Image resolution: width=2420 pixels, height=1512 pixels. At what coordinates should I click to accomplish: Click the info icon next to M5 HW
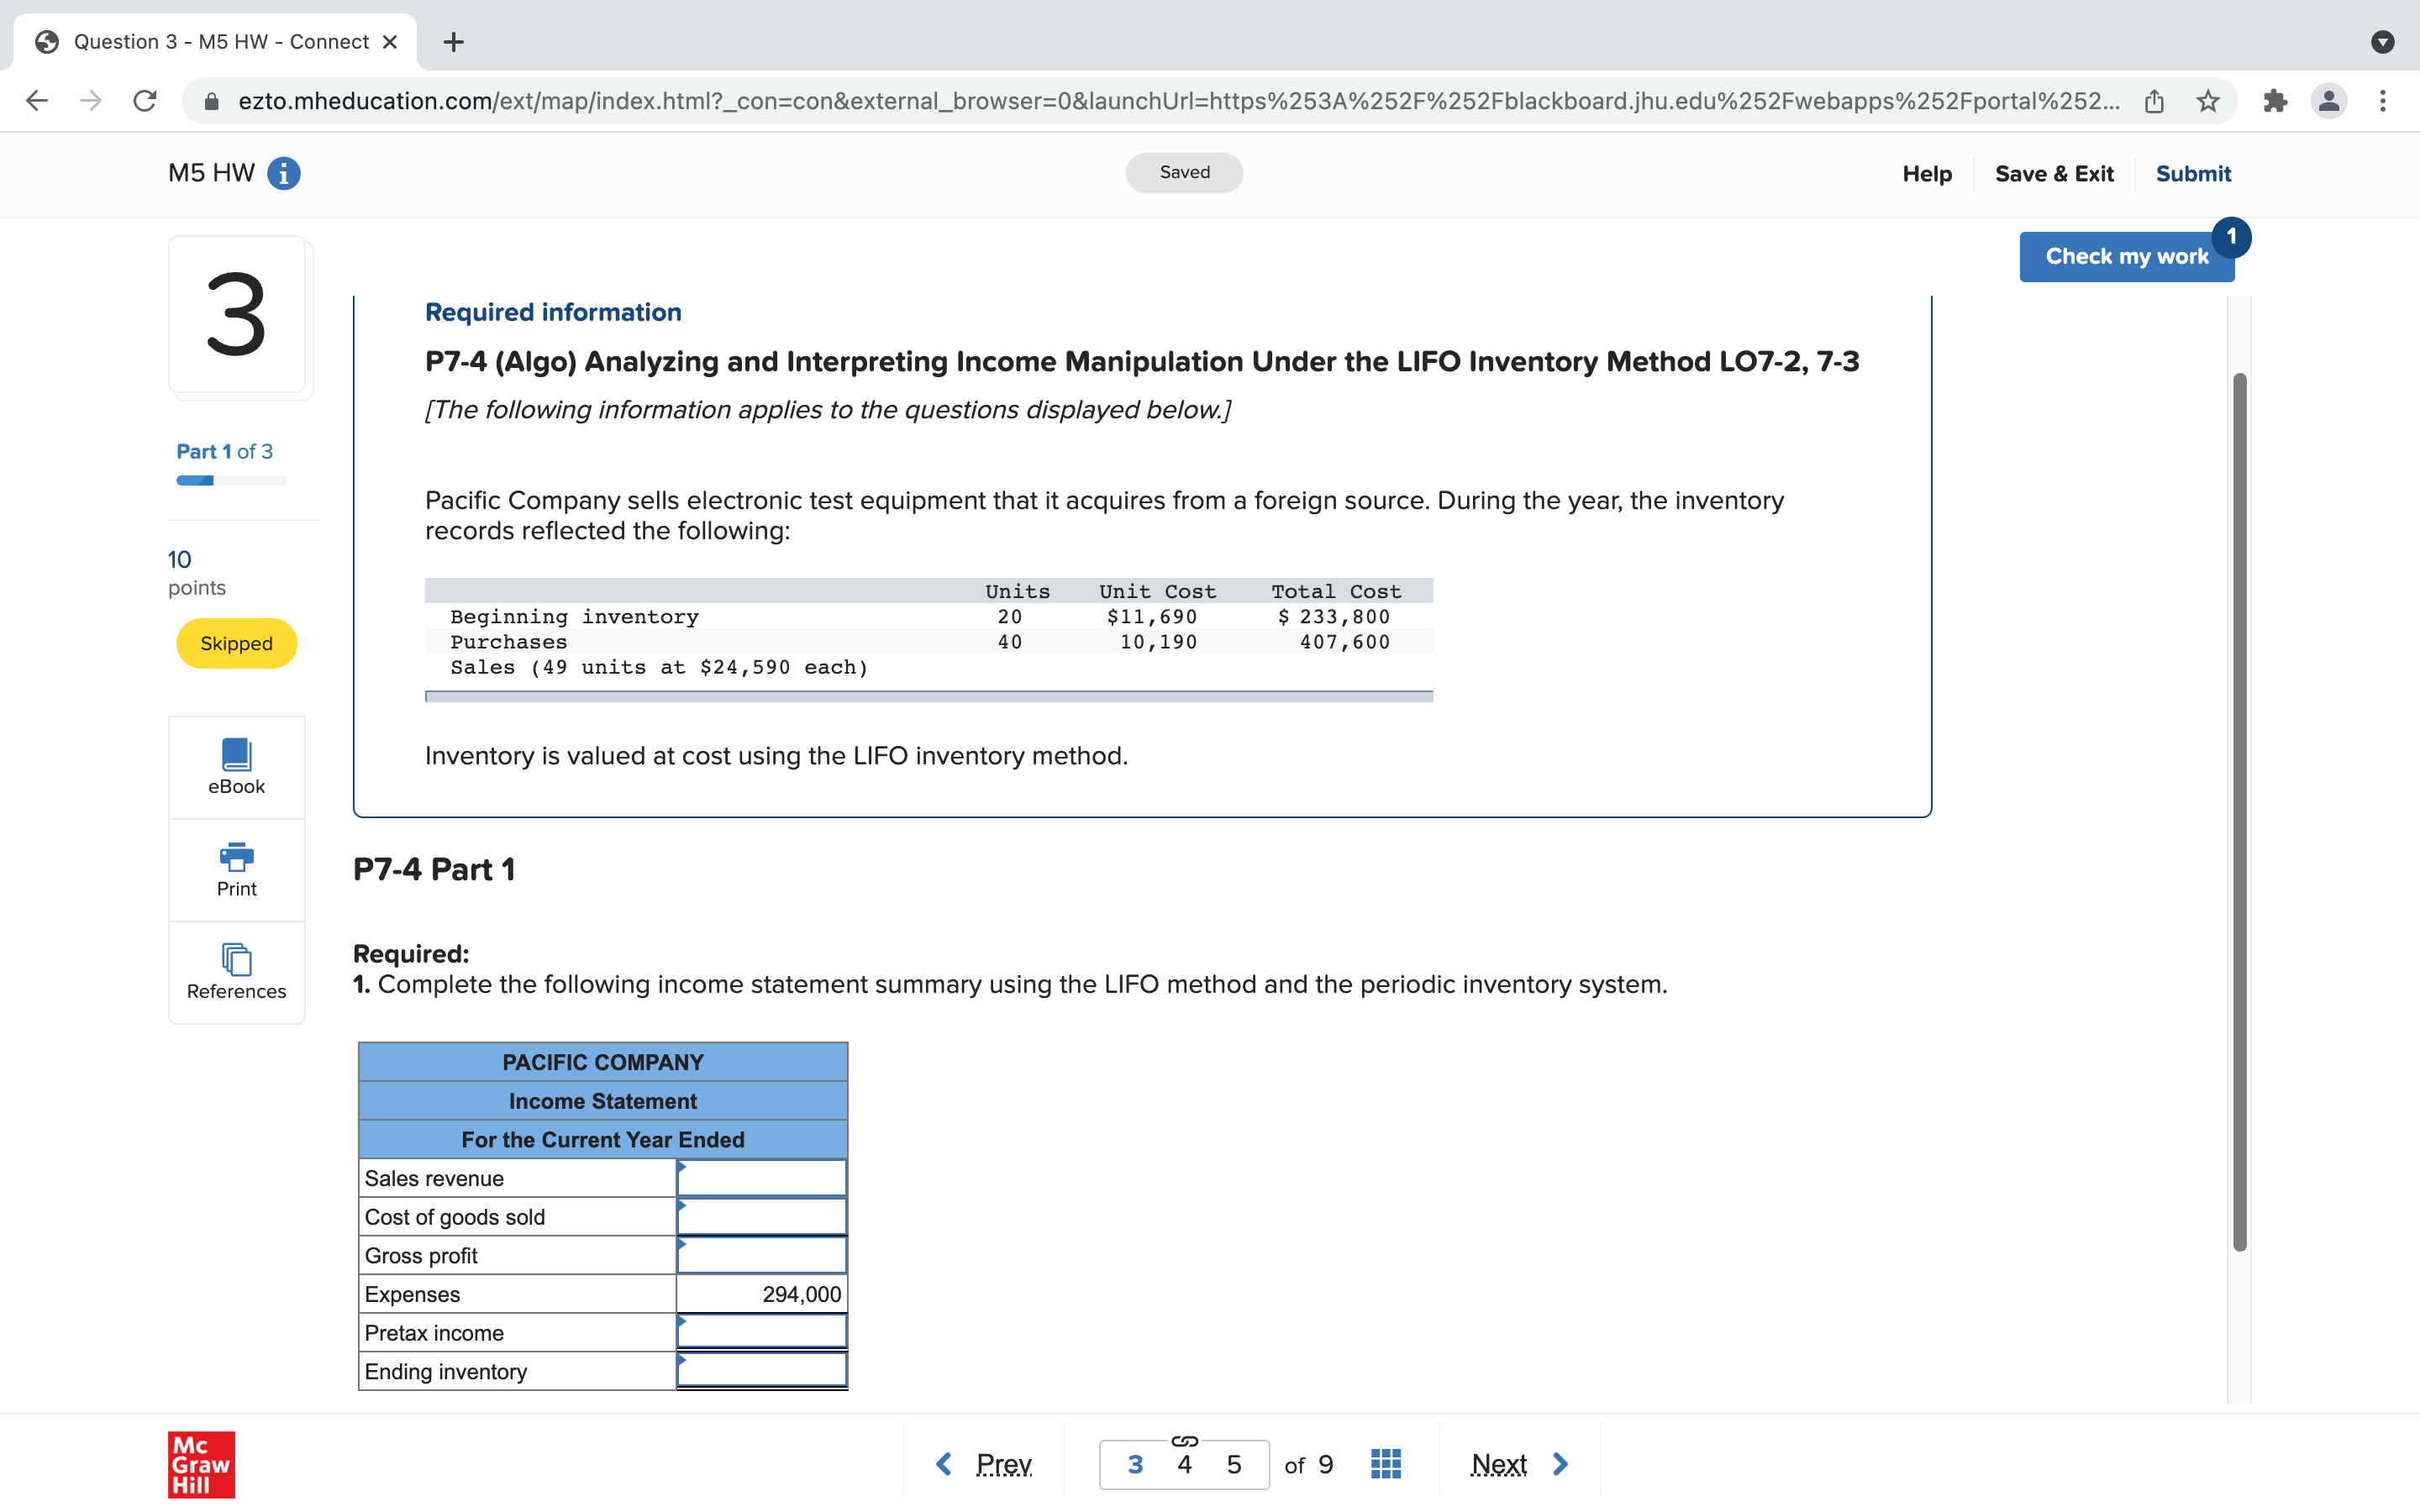tap(283, 173)
